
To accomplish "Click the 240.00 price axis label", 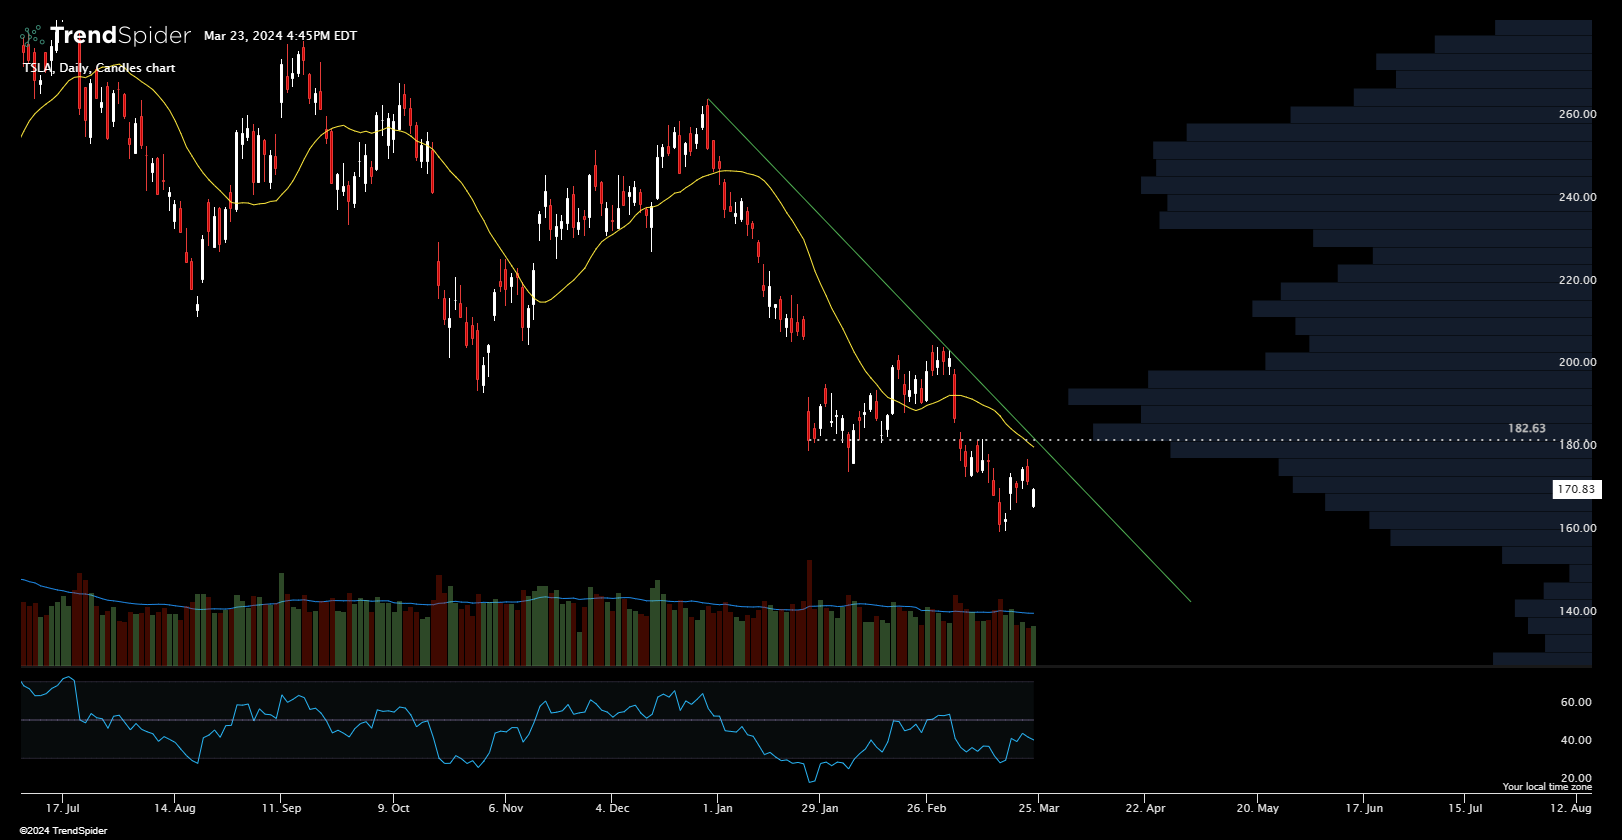I will pos(1577,197).
